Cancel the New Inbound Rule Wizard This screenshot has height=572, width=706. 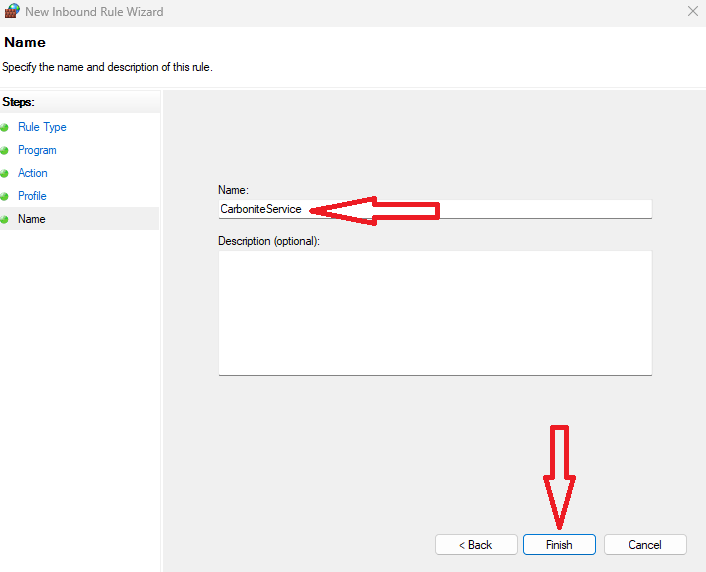pos(645,545)
